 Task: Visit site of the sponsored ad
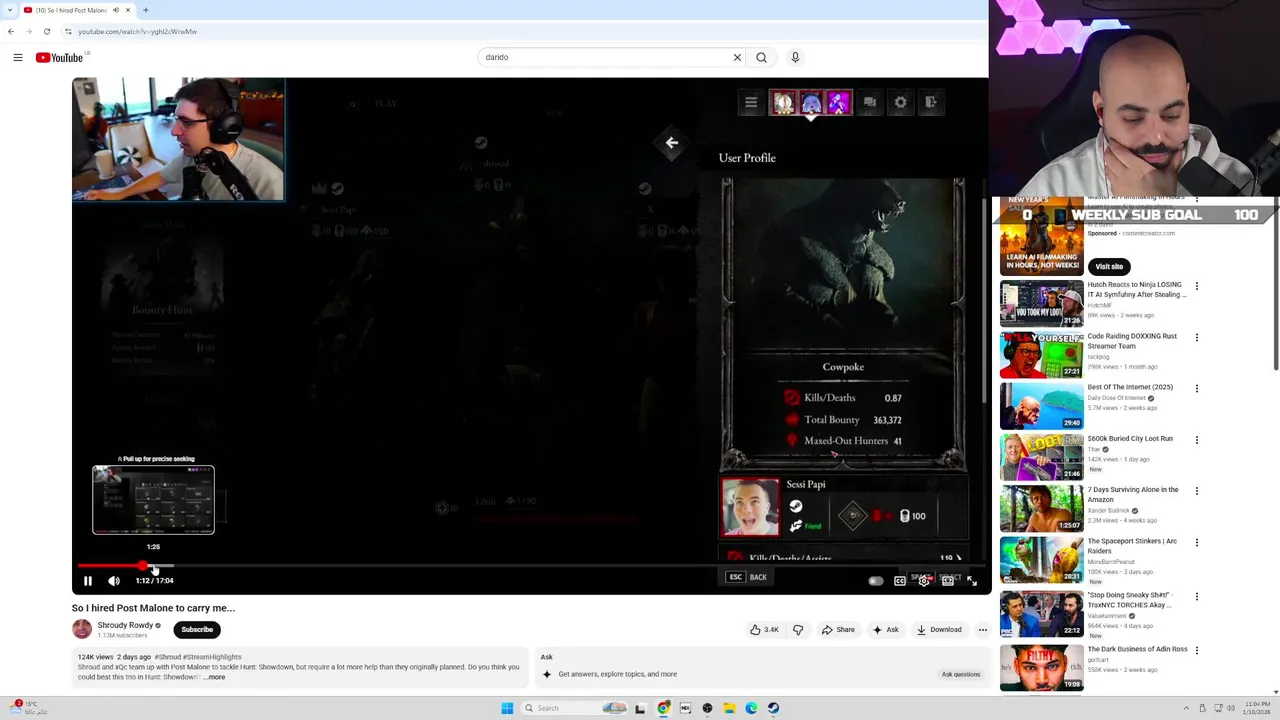click(x=1109, y=266)
